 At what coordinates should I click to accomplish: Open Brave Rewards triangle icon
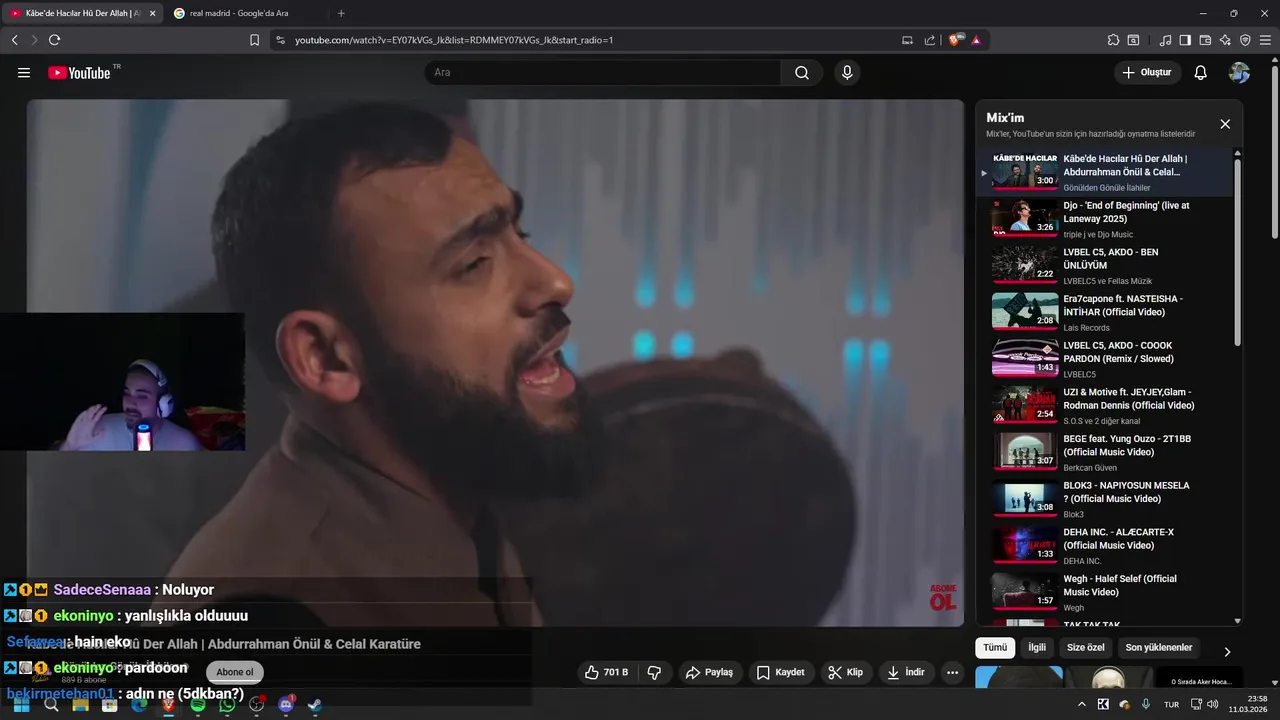pos(976,40)
